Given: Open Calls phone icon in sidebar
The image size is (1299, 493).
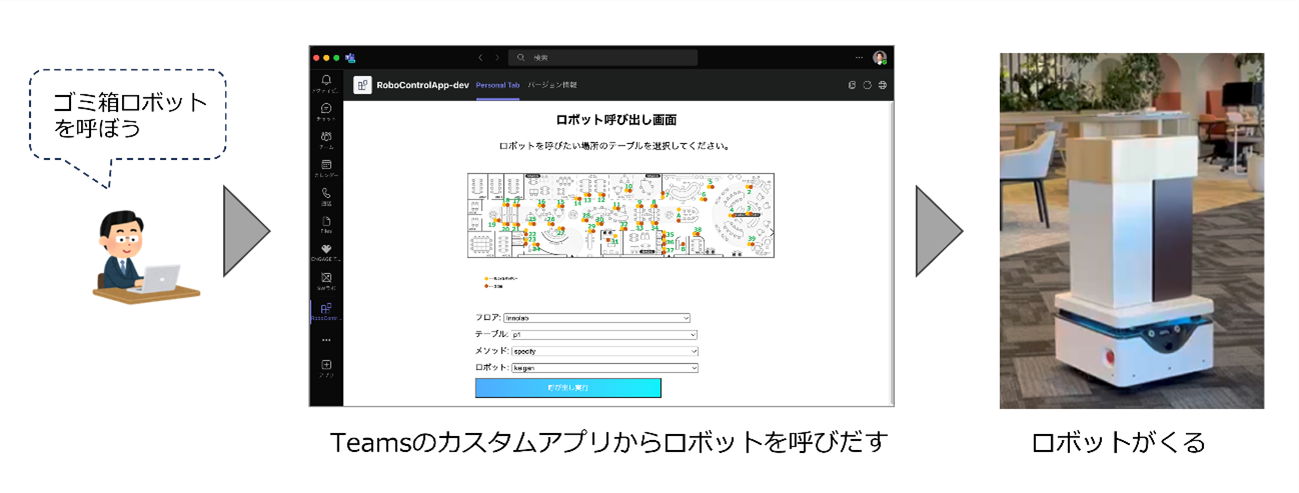Looking at the screenshot, I should pos(326,194).
